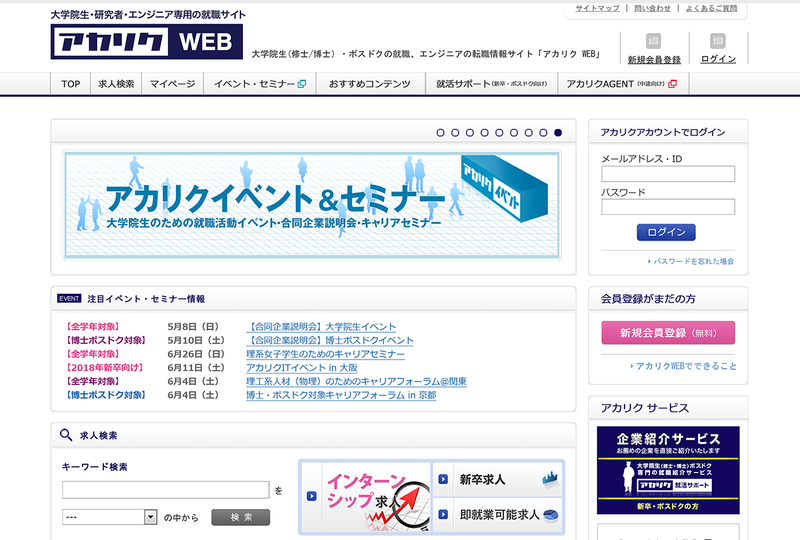800x540 pixels.
Task: Open the イベント・セミナー navigation tab
Action: 260,84
